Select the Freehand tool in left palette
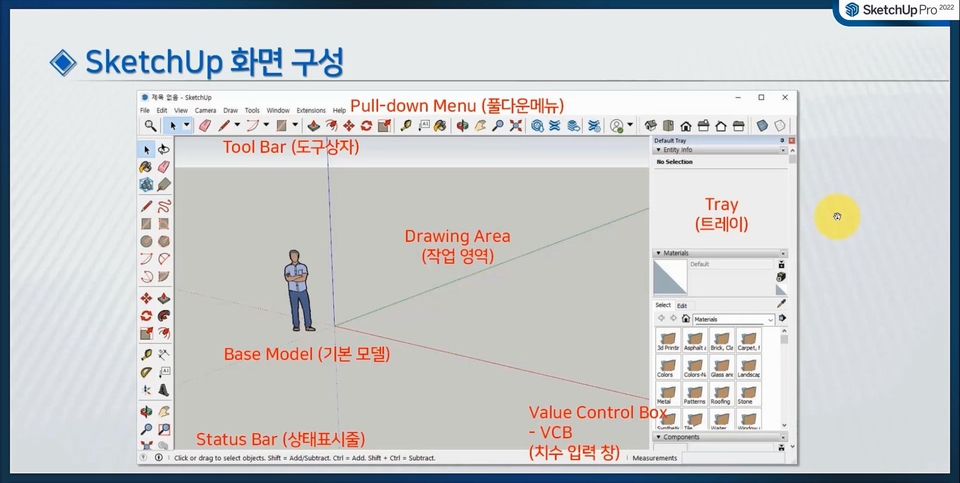Image resolution: width=960 pixels, height=483 pixels. 163,206
